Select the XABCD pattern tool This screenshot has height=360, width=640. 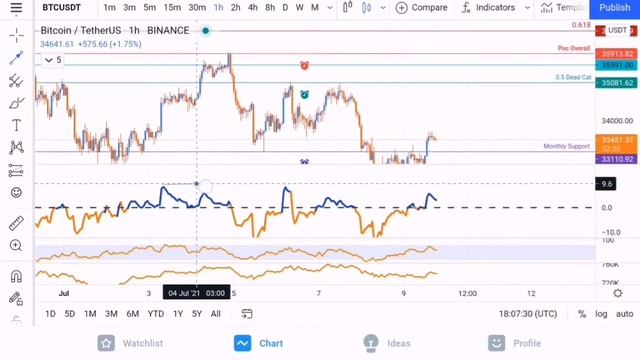click(16, 147)
